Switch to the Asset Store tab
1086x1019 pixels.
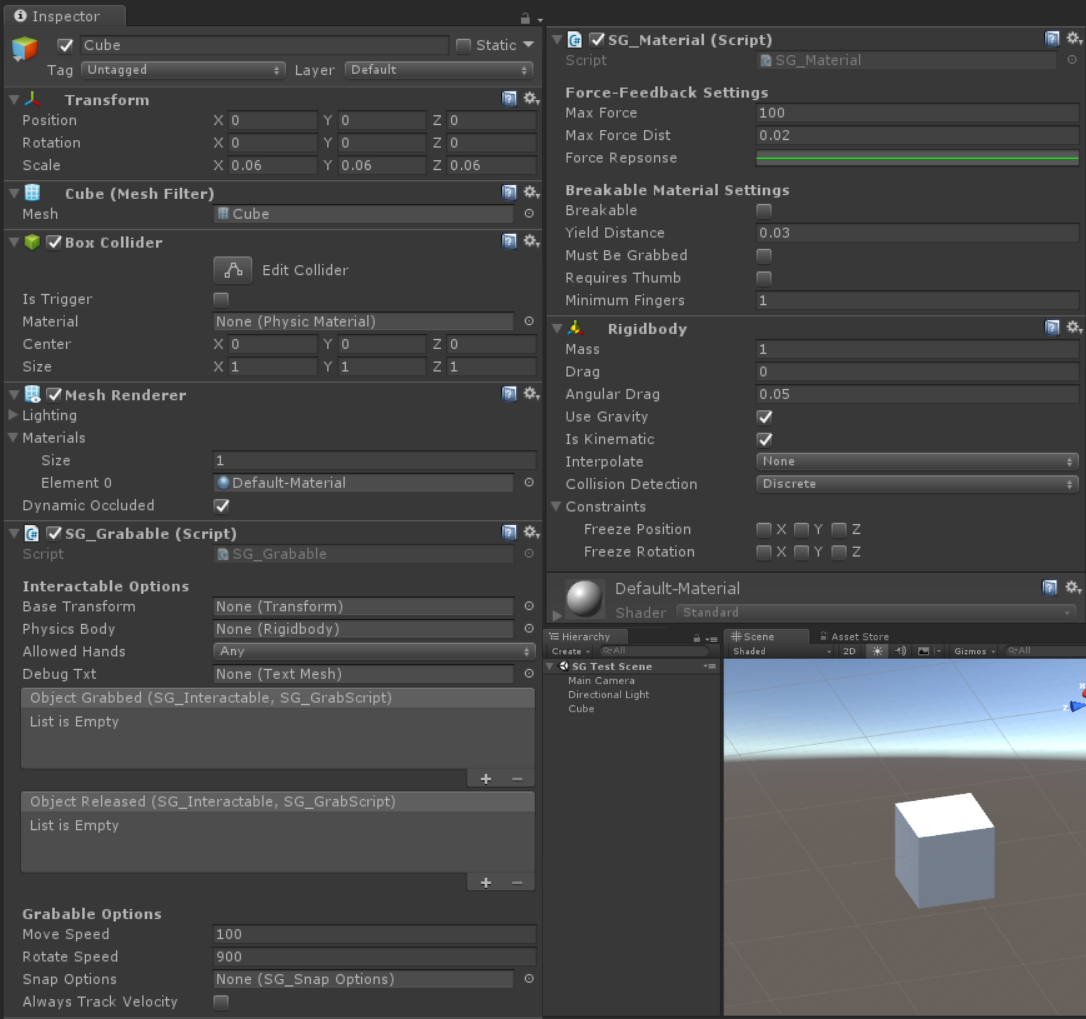(853, 636)
